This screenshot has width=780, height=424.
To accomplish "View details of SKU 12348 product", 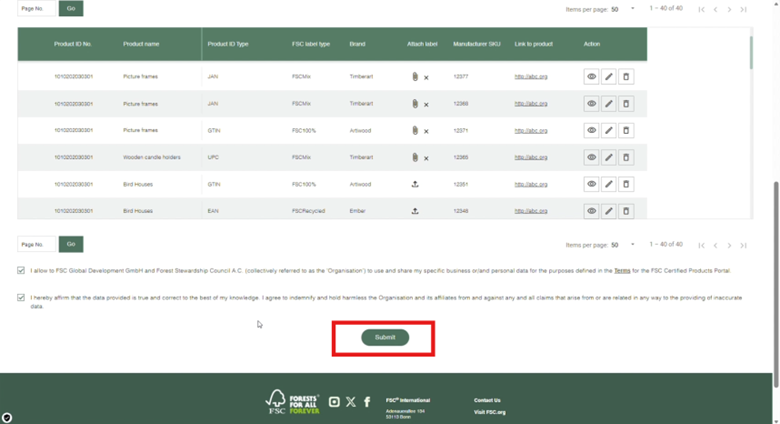I will (591, 211).
